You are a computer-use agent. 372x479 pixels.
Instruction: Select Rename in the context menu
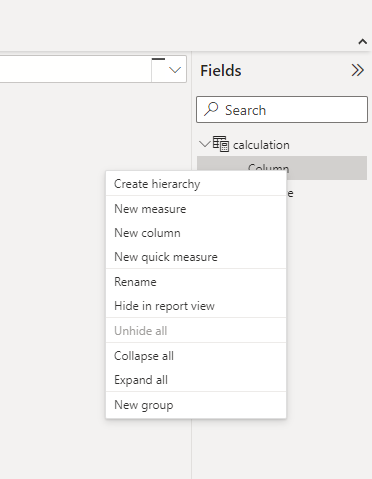(196, 282)
